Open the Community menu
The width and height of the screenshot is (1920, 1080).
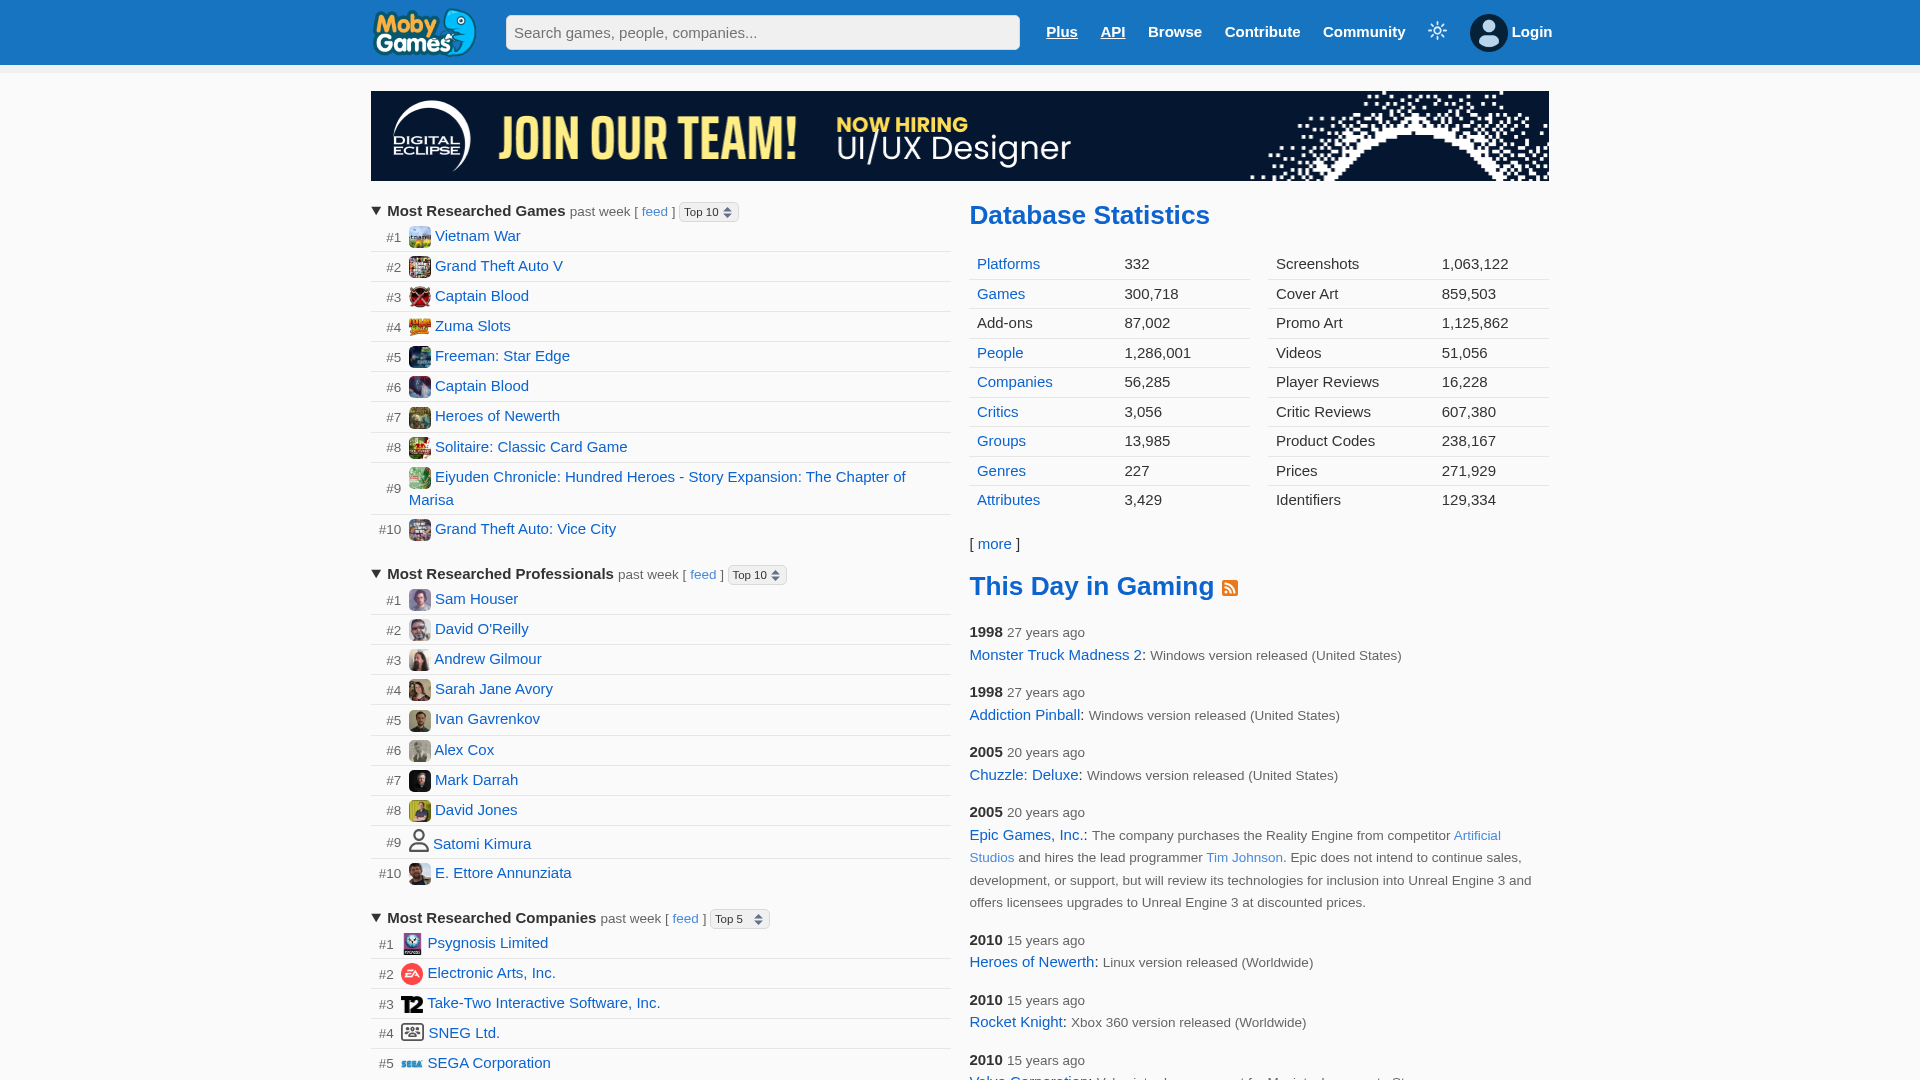tap(1364, 32)
